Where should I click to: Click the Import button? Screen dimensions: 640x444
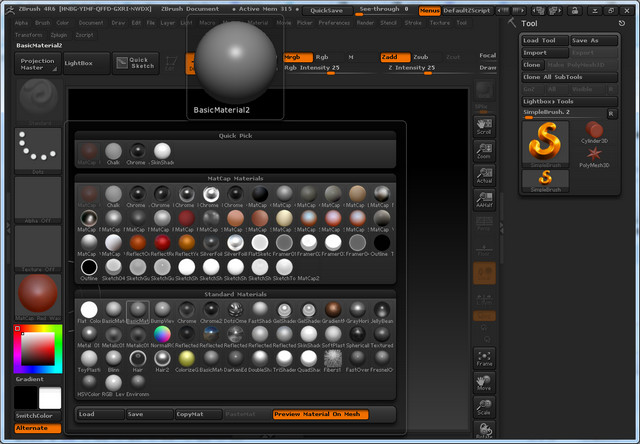point(545,53)
